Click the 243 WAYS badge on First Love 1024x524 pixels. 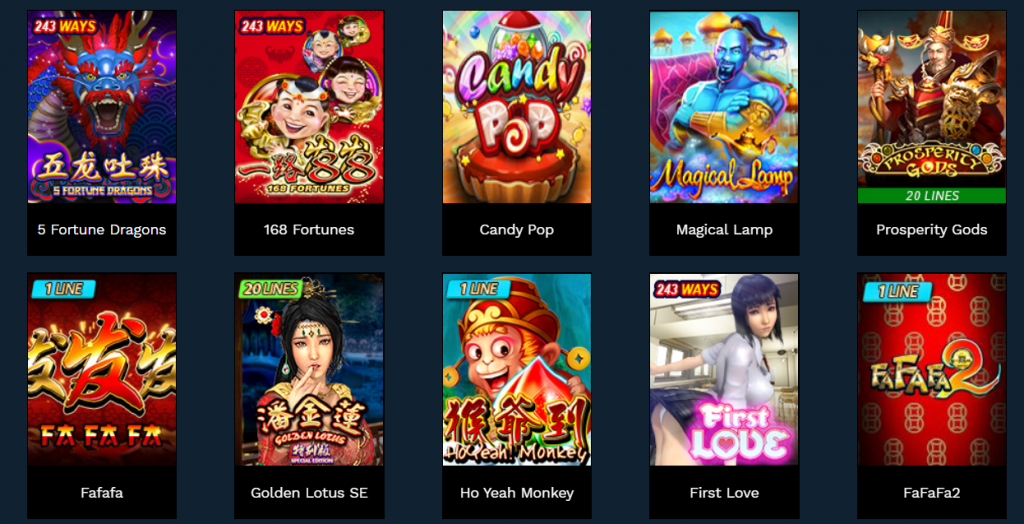[x=686, y=289]
